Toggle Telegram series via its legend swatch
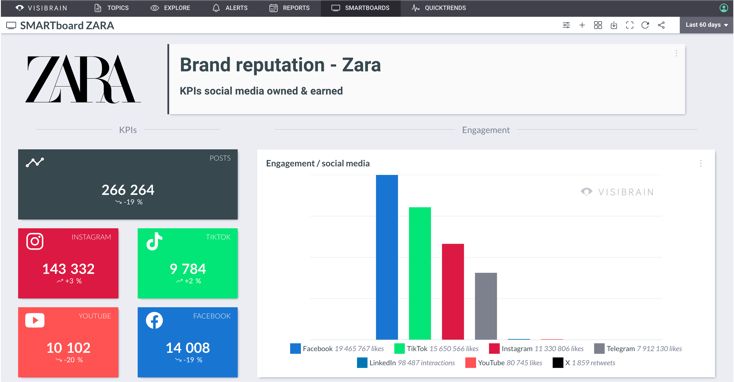This screenshot has height=382, width=734. tap(599, 349)
